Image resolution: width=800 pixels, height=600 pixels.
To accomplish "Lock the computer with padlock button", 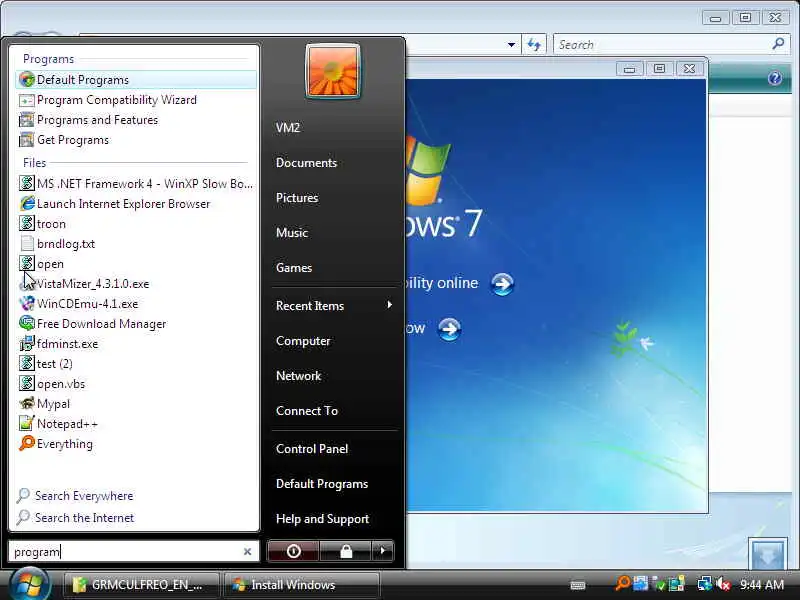I will pos(346,551).
